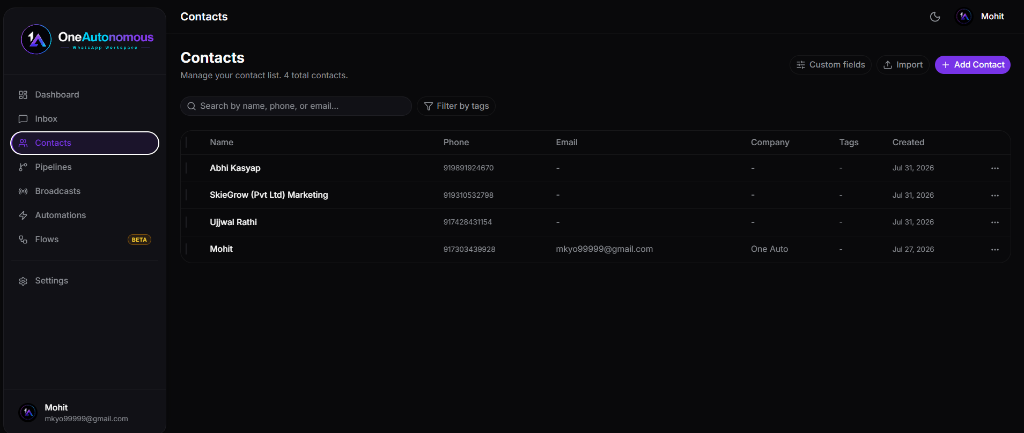Image resolution: width=1024 pixels, height=433 pixels.
Task: Click the Broadcasts signal icon
Action: (x=23, y=191)
